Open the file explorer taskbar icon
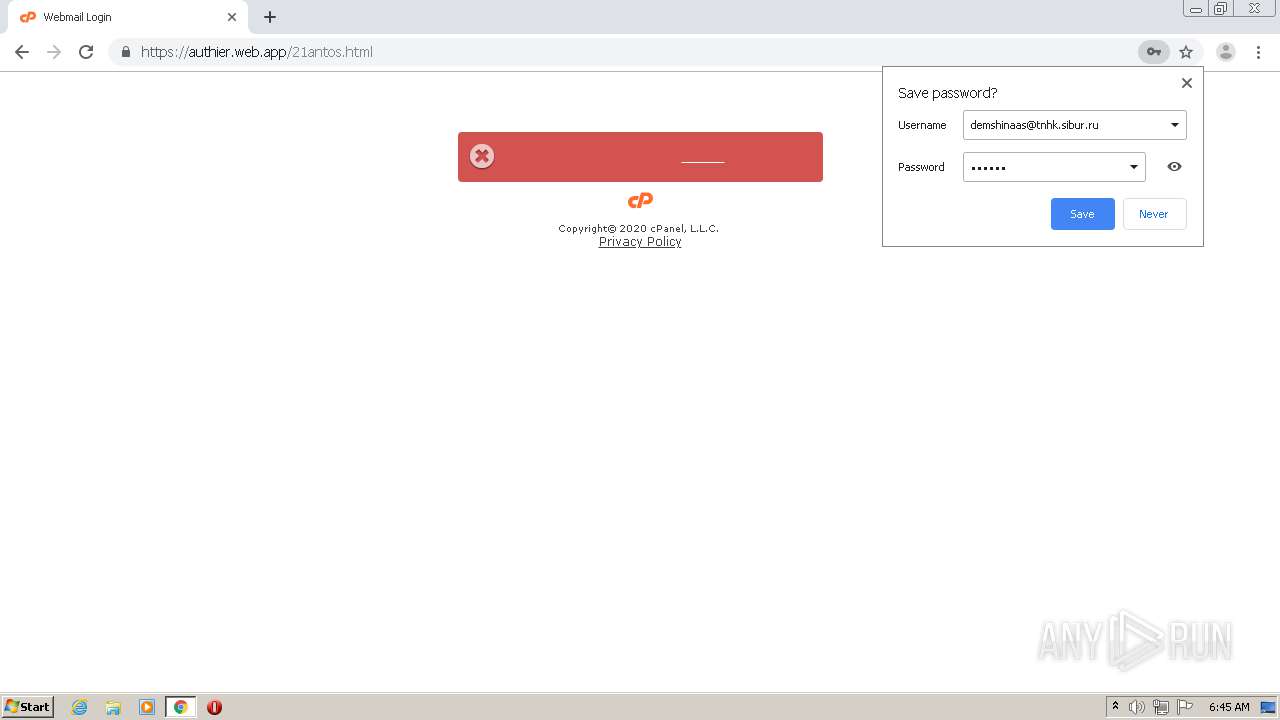Viewport: 1280px width, 720px height. (113, 707)
